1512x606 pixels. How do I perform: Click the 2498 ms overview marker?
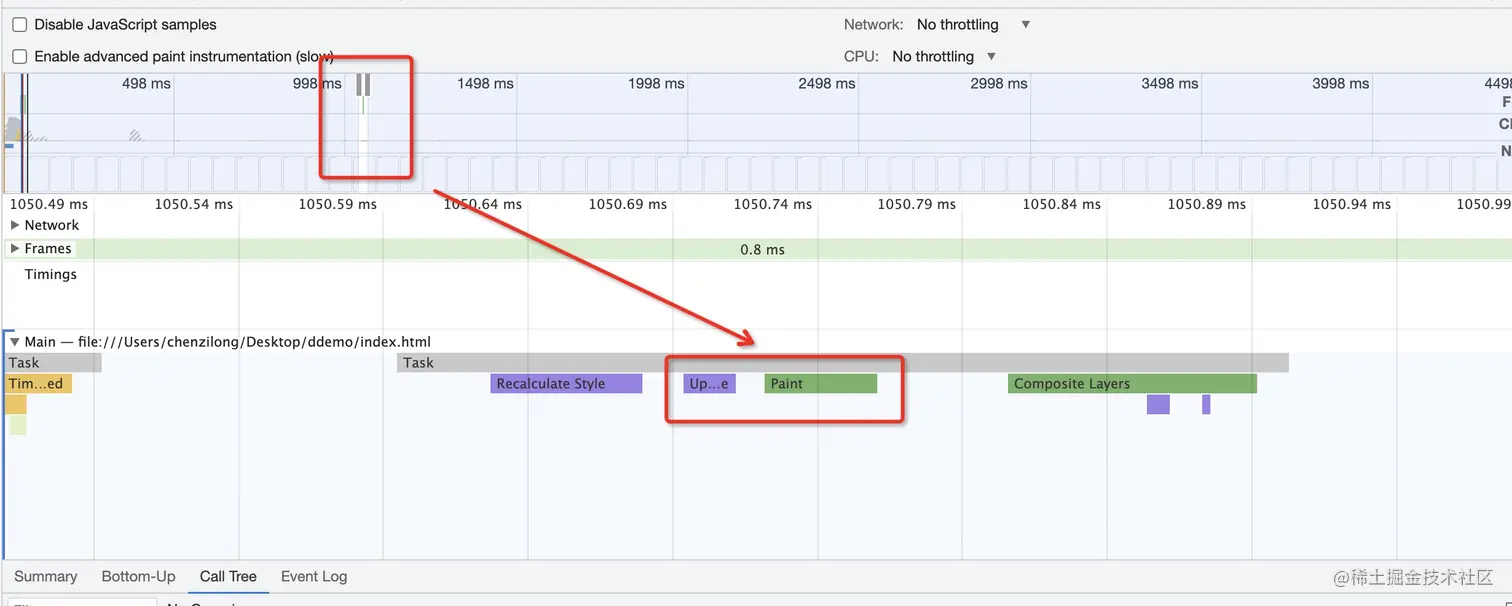(827, 84)
